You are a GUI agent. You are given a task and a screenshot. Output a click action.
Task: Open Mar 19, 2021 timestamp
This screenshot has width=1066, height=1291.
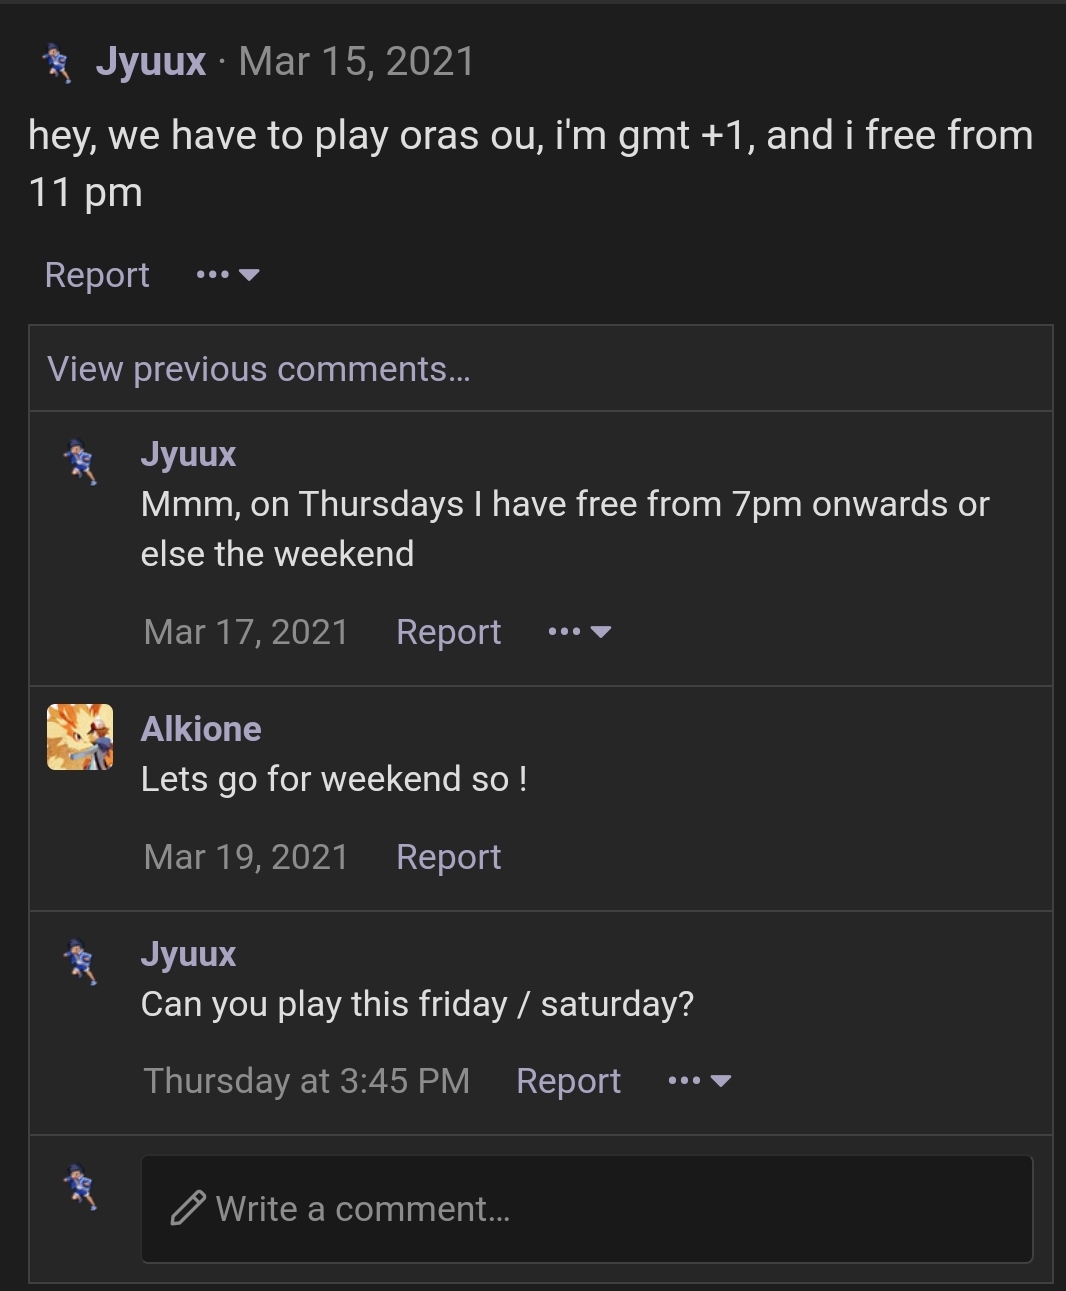(x=246, y=857)
